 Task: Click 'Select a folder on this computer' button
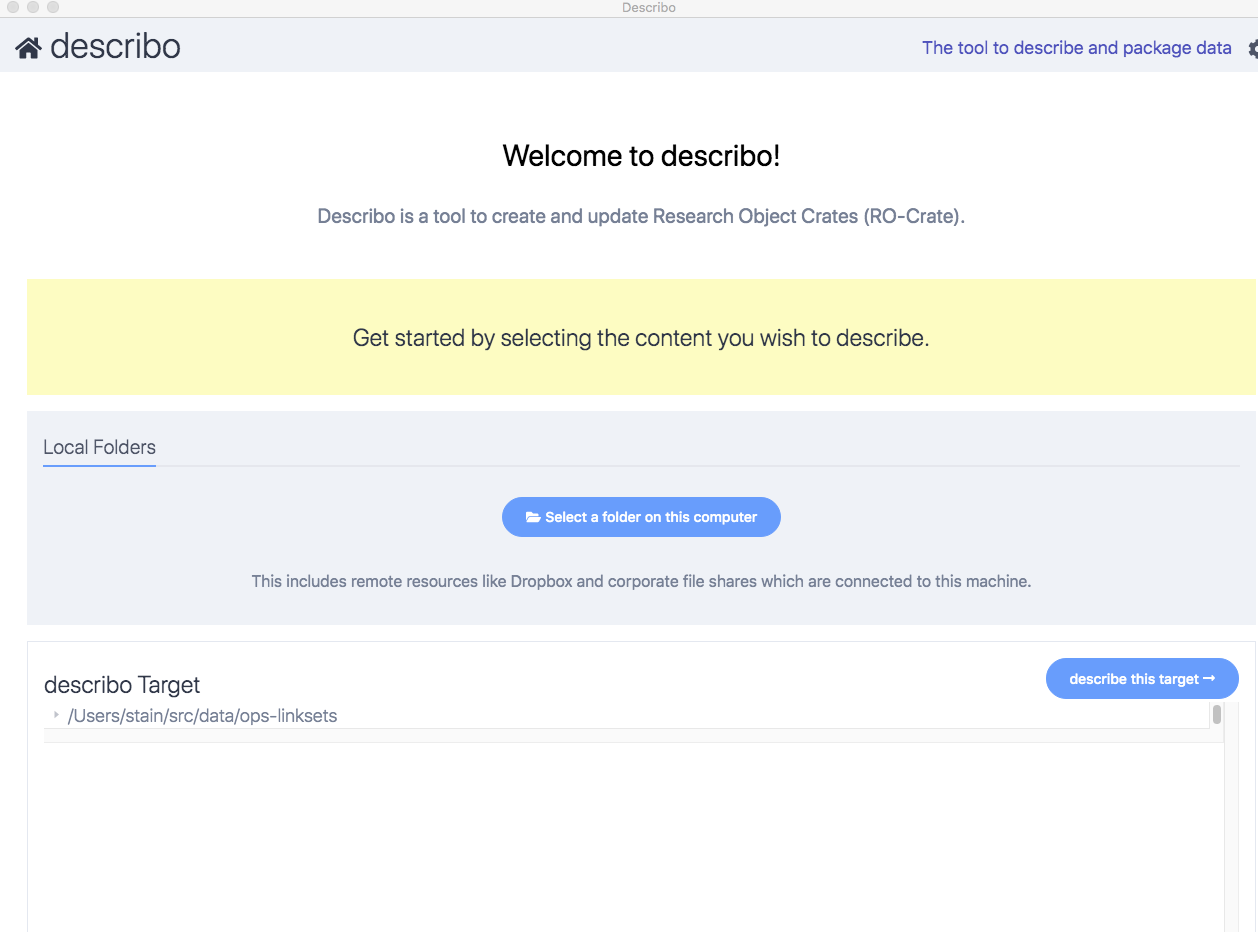[641, 517]
